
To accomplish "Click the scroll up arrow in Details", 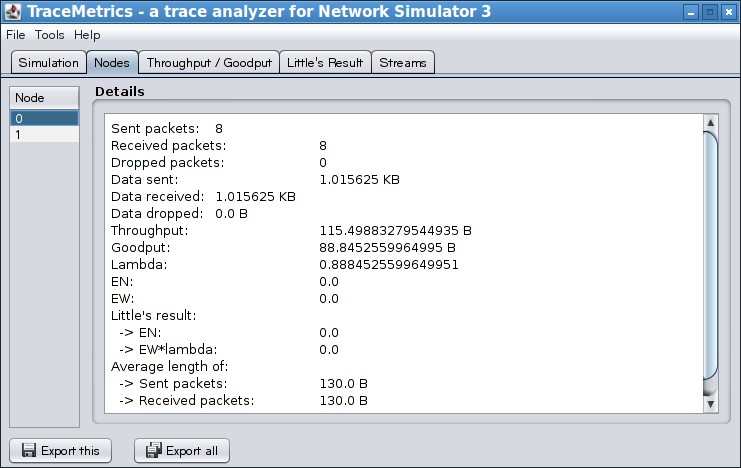I will tap(710, 123).
